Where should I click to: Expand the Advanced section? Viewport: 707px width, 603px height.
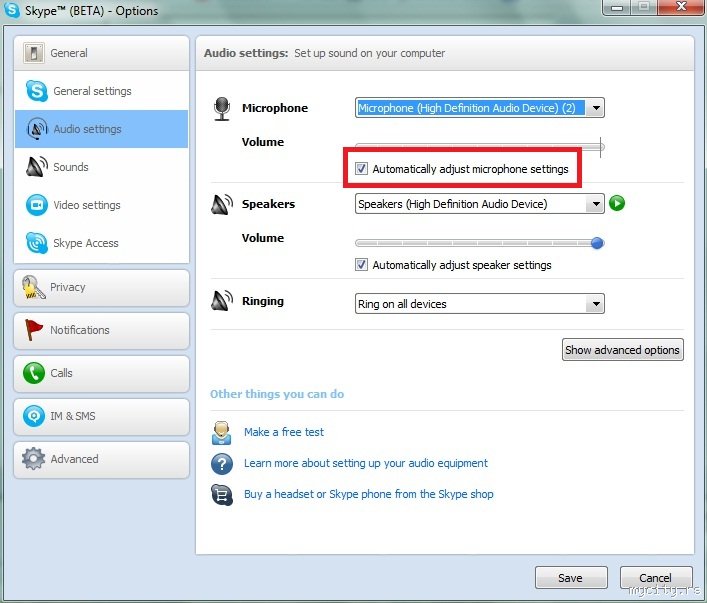[x=101, y=460]
